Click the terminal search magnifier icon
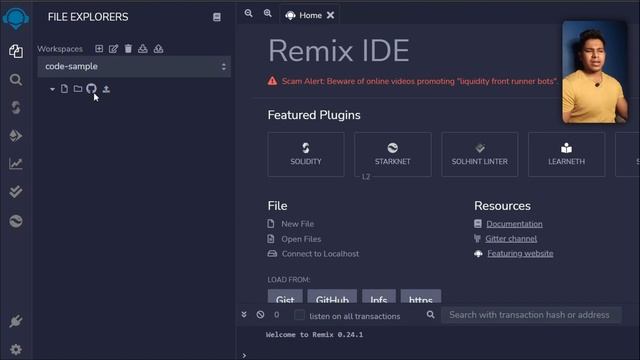Screen dimensions: 640x360 [x=430, y=315]
